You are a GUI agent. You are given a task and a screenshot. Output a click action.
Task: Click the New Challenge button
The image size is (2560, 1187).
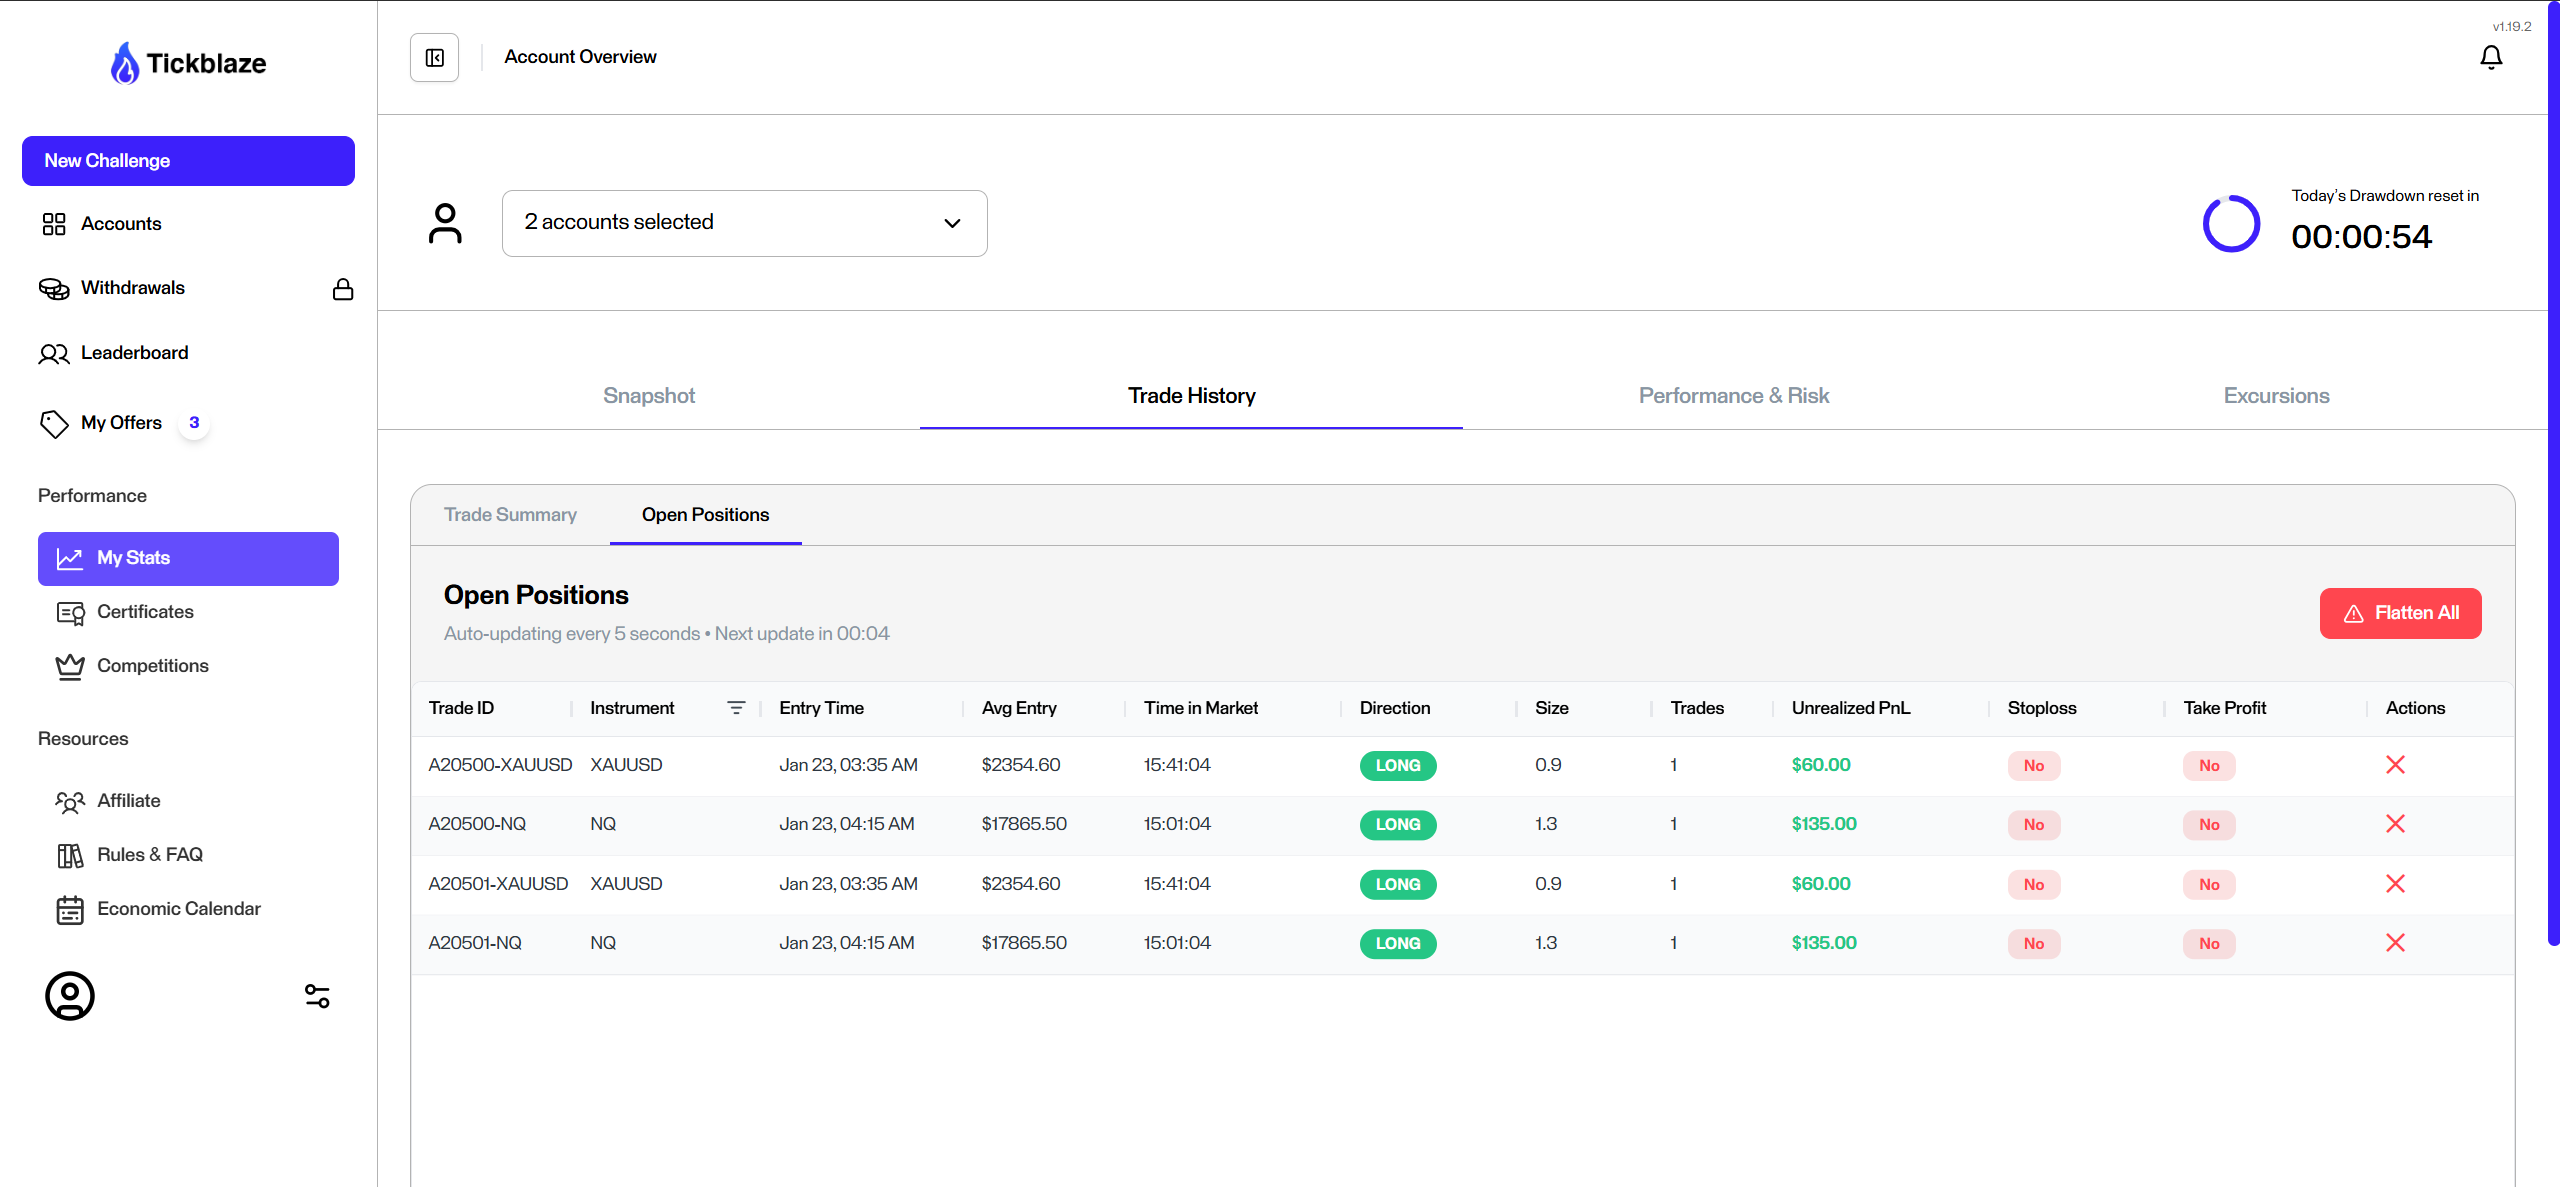click(x=188, y=161)
